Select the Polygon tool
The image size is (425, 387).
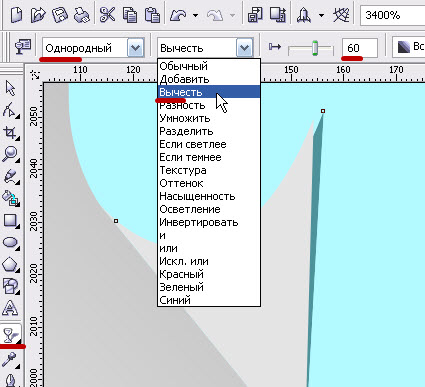tap(11, 265)
